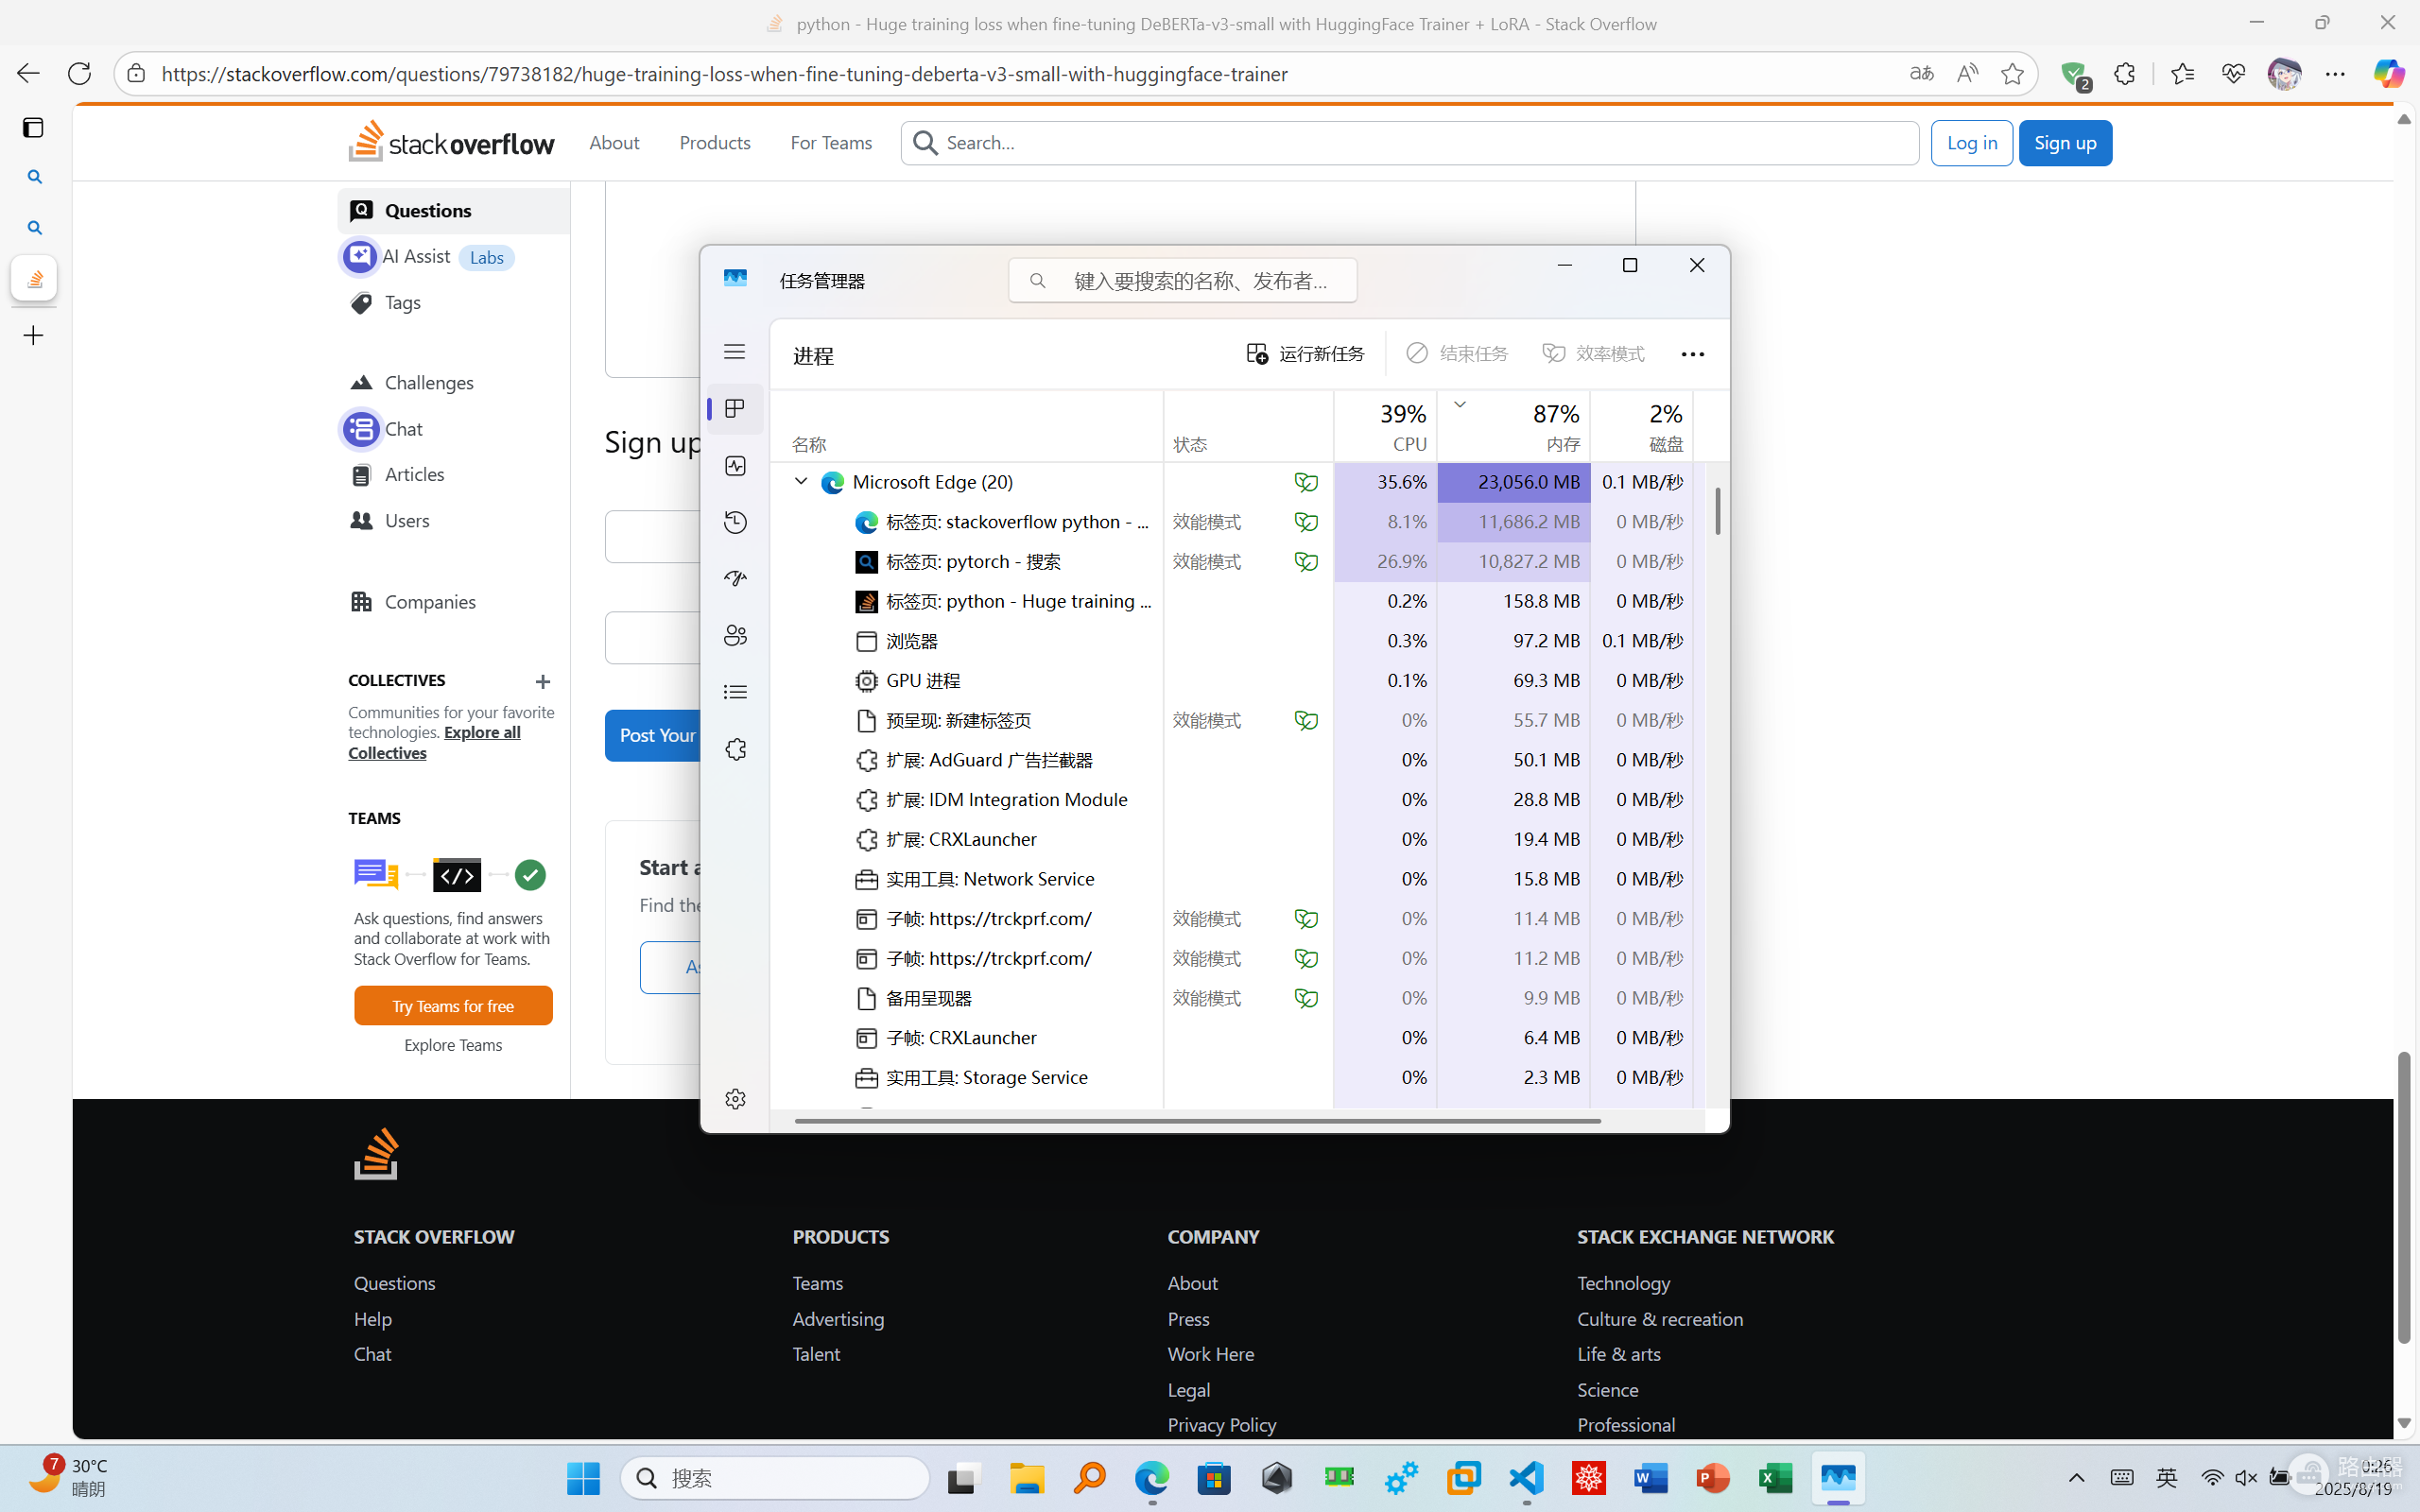Viewport: 2420px width, 1512px height.
Task: Click the translate page icon in address bar
Action: 1921,73
